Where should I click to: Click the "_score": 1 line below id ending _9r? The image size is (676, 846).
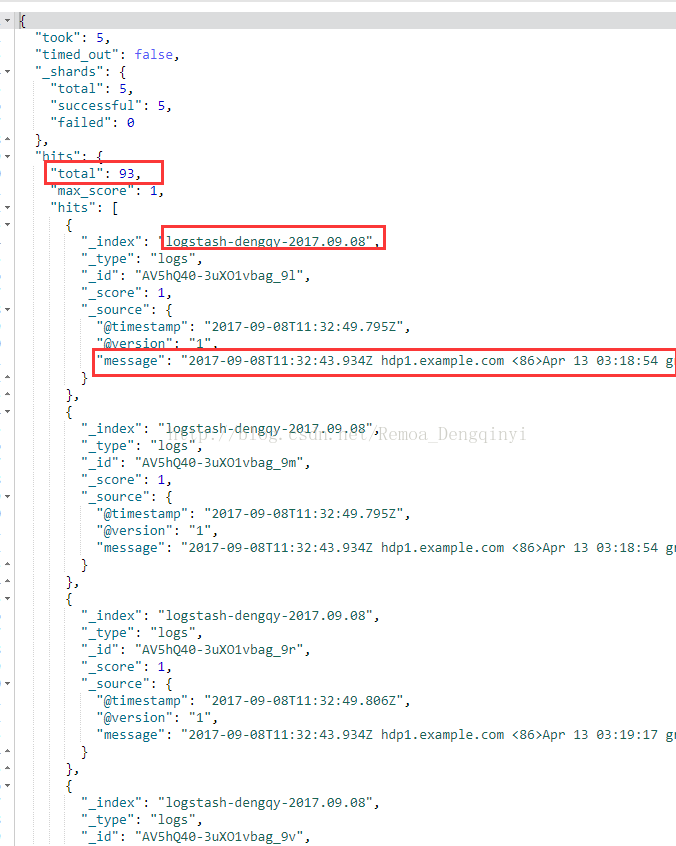126,667
